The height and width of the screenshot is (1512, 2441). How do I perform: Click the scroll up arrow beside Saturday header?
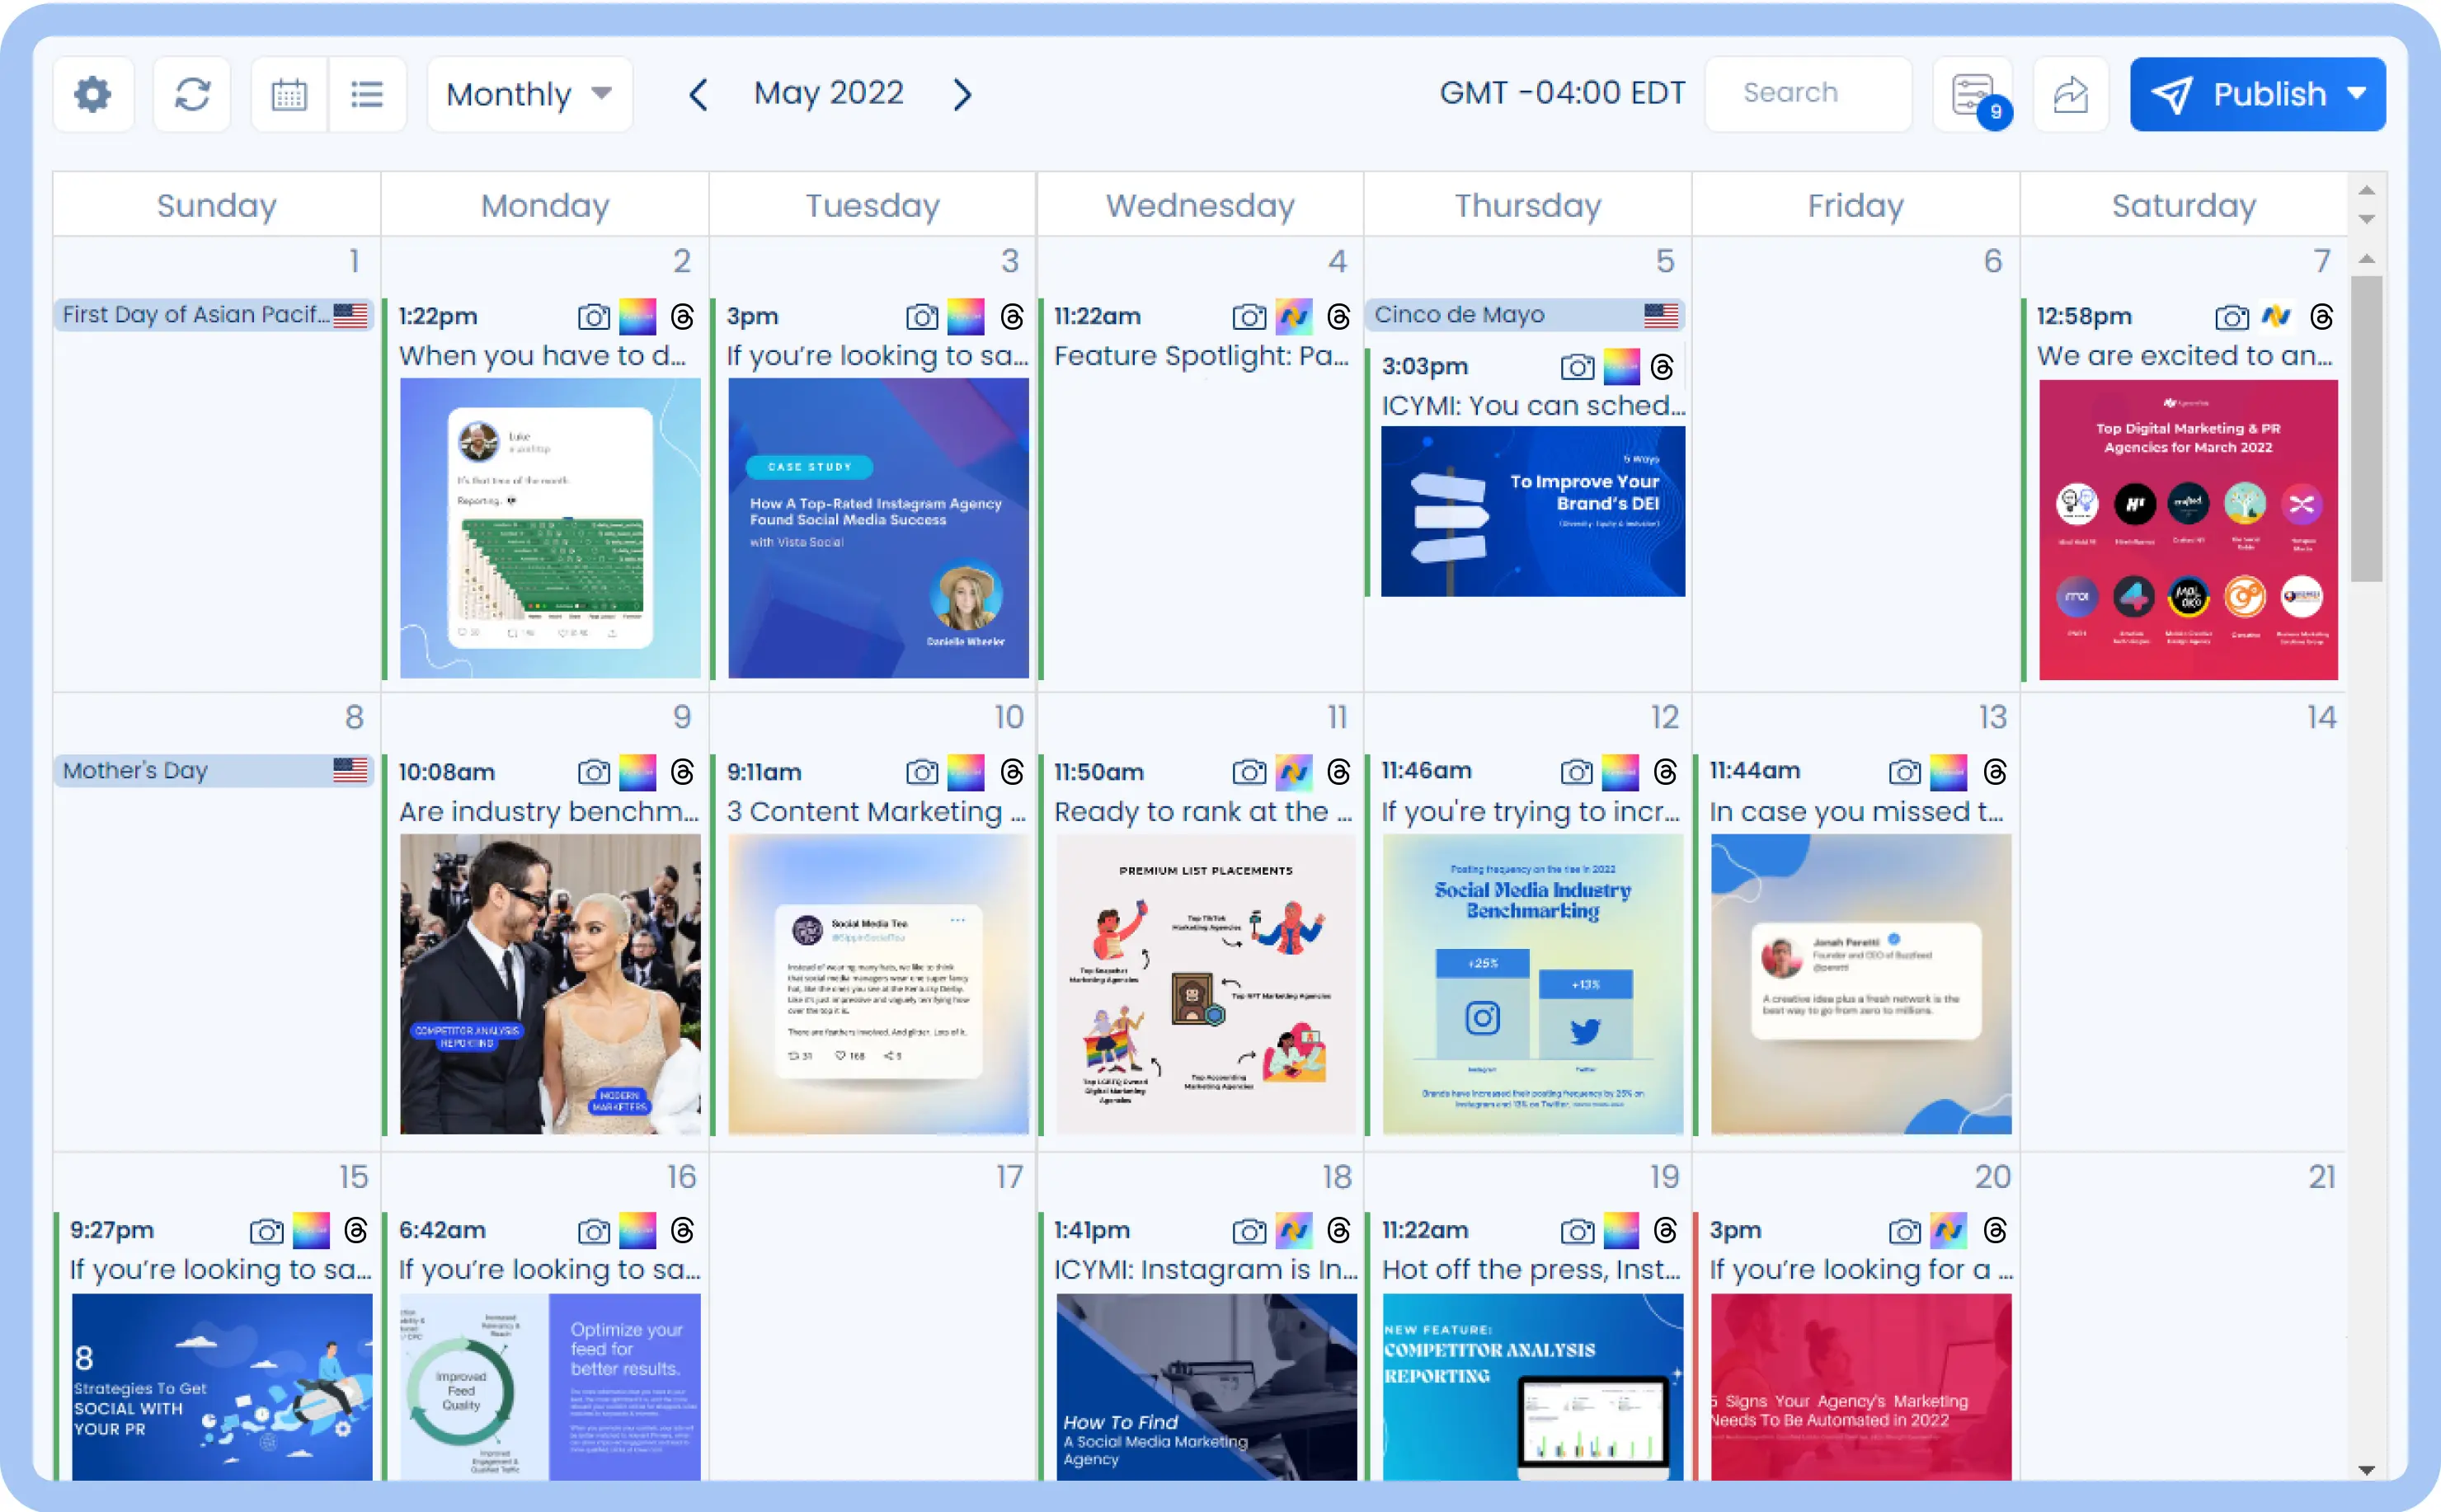coord(2366,190)
